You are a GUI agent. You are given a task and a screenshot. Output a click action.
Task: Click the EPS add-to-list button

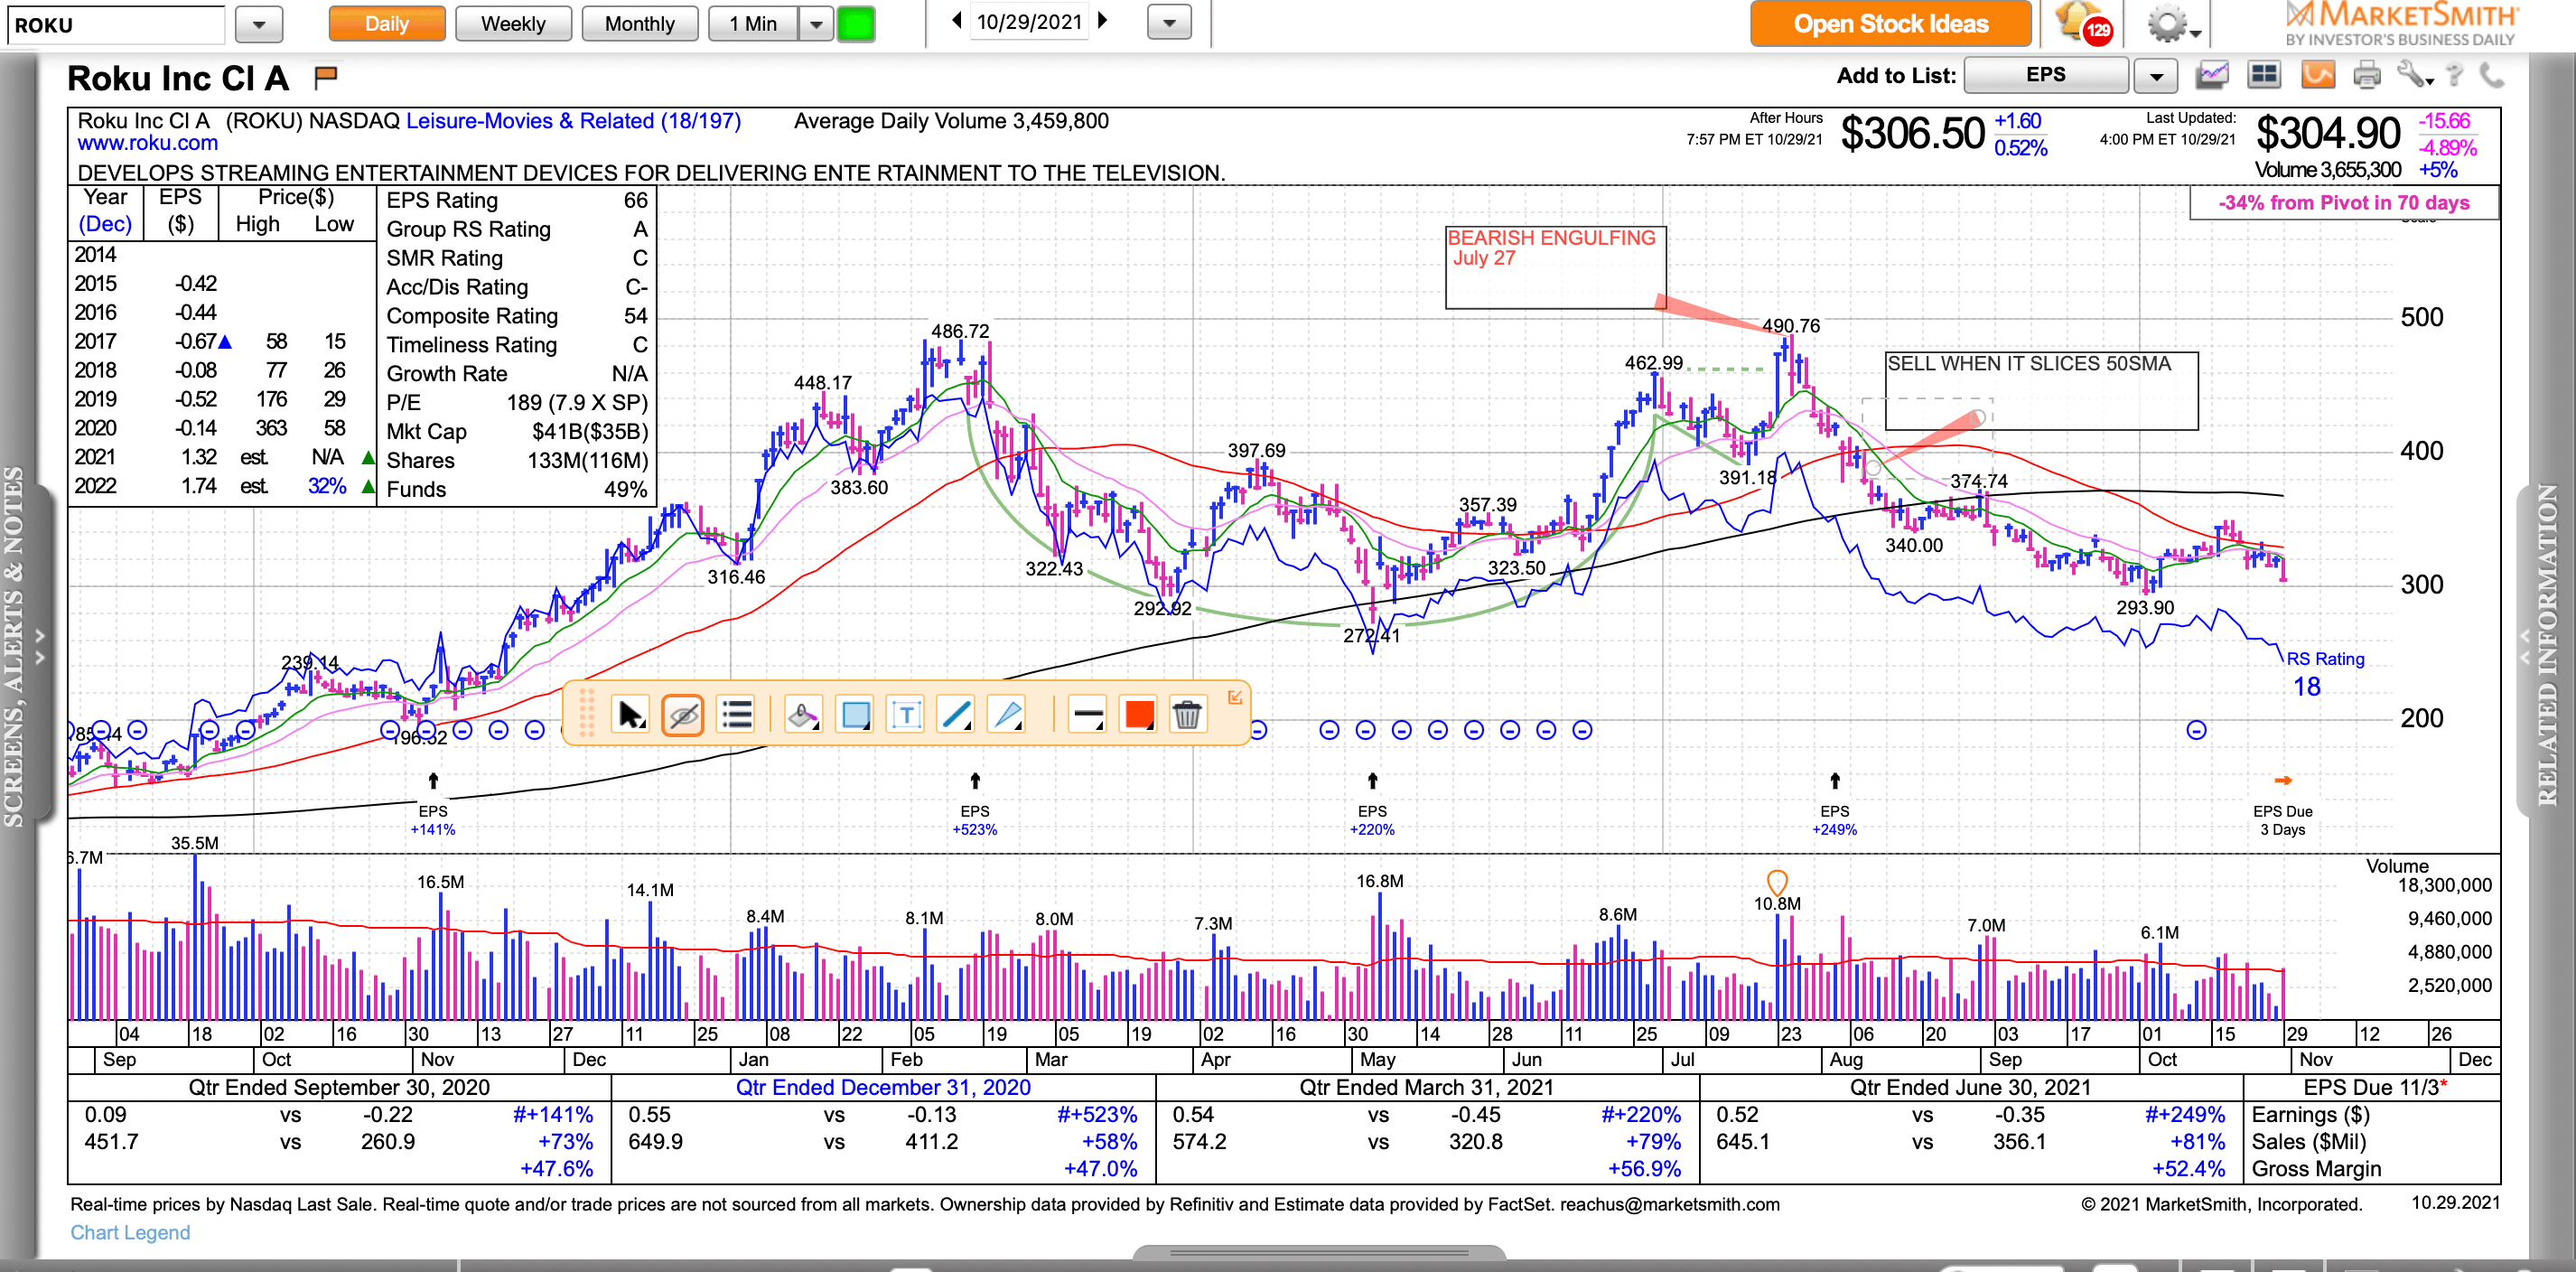(2046, 75)
